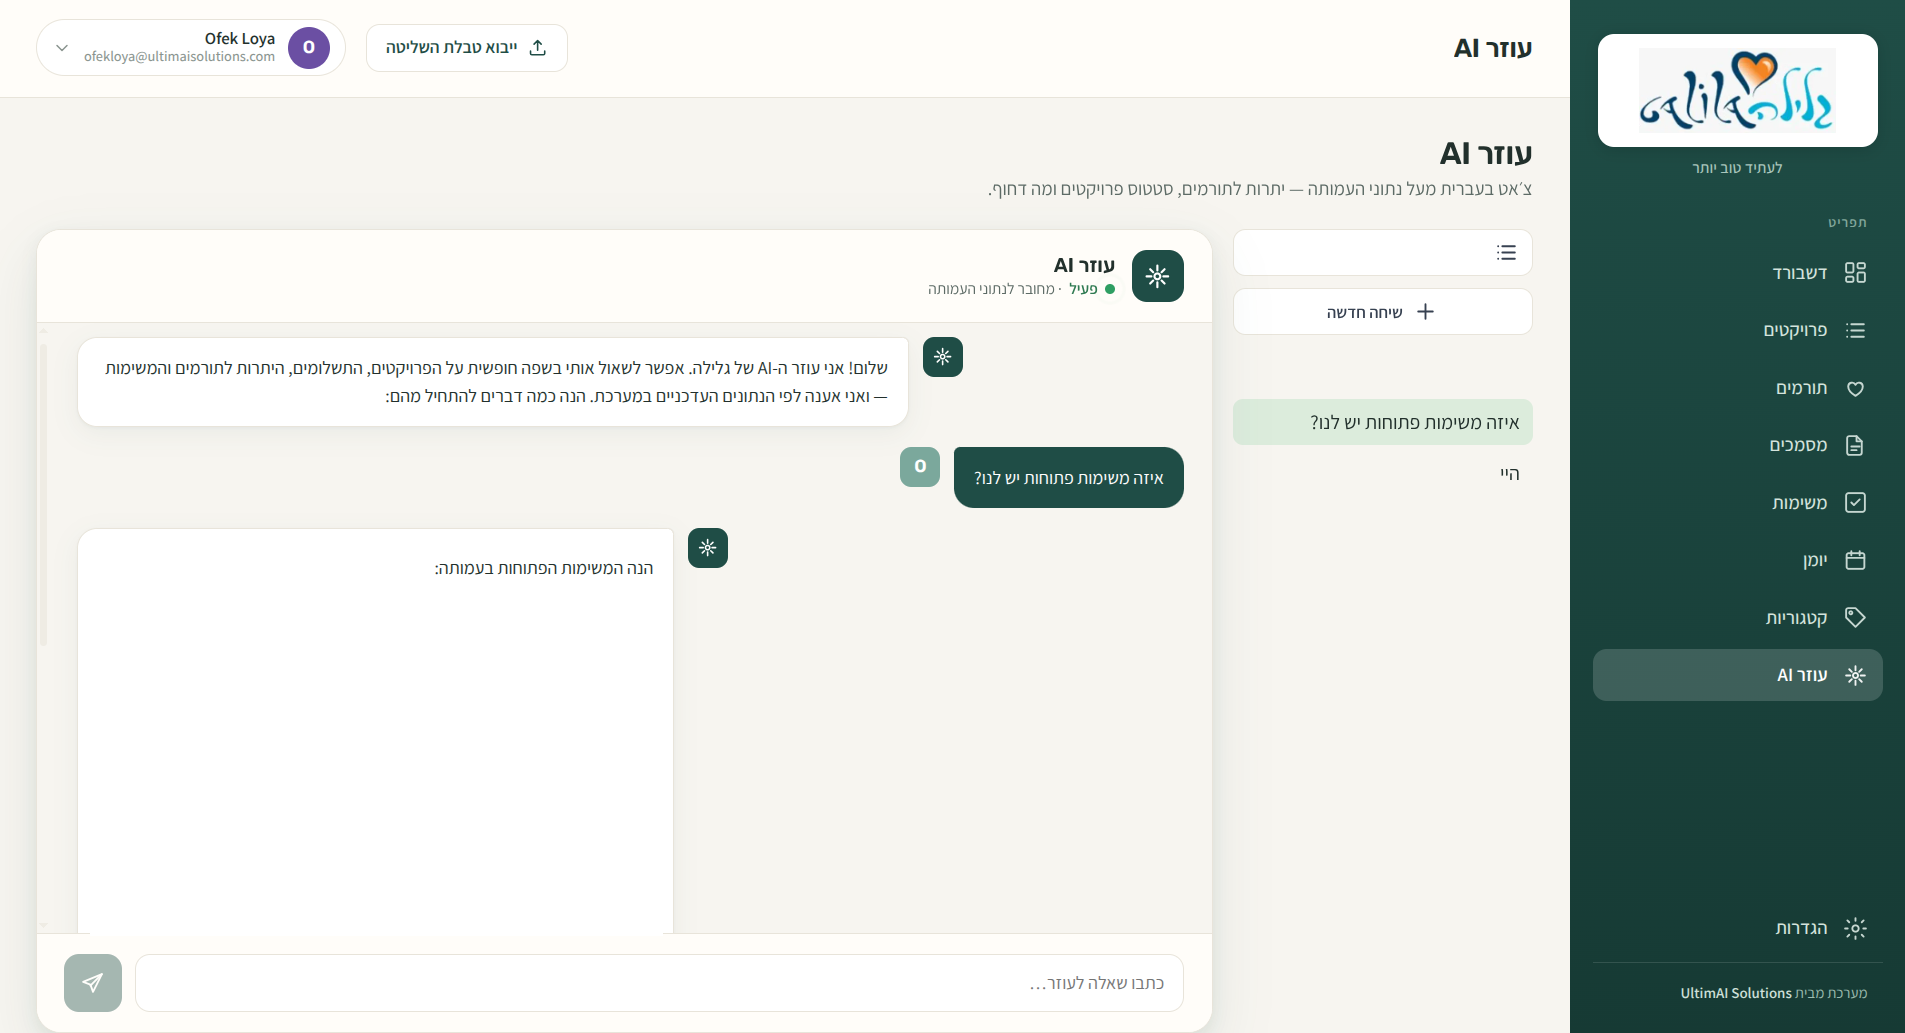Click the ייבוא טבלת השליטה import button
This screenshot has height=1033, width=1905.
tap(467, 48)
